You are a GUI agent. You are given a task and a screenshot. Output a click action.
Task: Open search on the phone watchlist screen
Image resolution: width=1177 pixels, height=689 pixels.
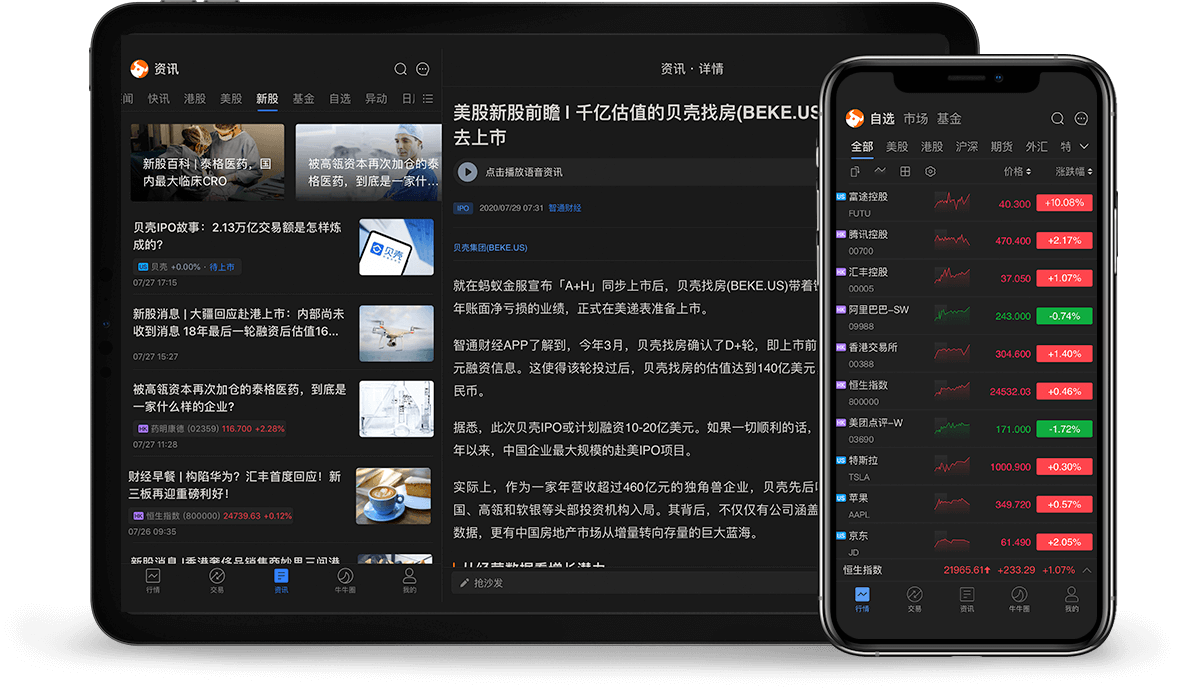click(1058, 119)
